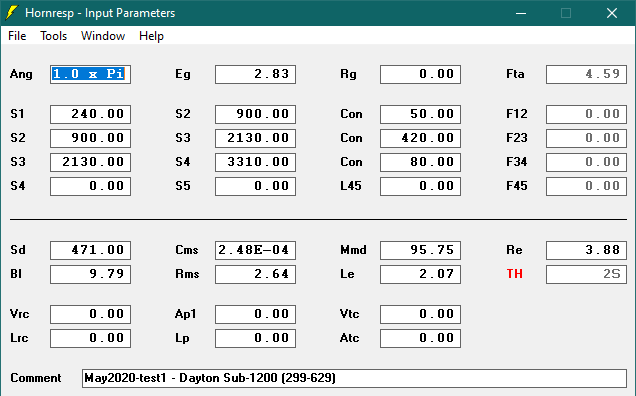Click the Re field showing 3.88
This screenshot has height=396, width=636.
pos(586,250)
